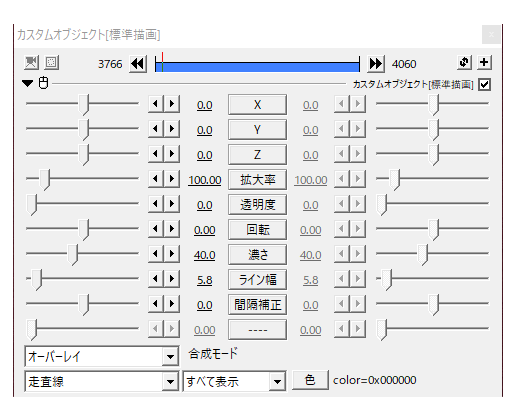The image size is (511, 399).
Task: Click the left 濃さ slider handle
Action: [73, 255]
